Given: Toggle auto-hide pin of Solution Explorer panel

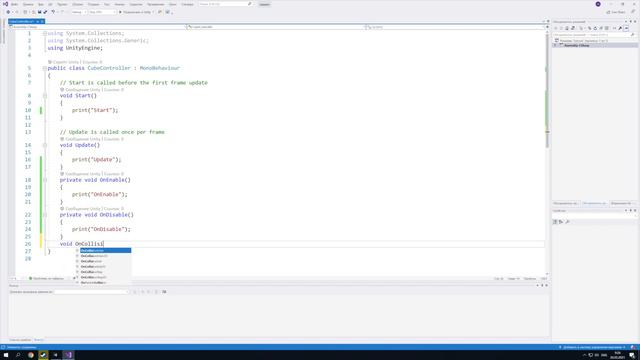Looking at the screenshot, I should point(630,21).
